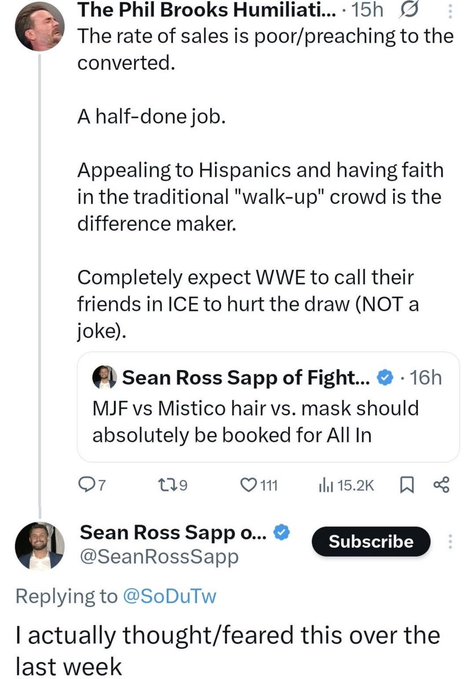This screenshot has height=679, width=475.
Task: Click verified badge next to Sean Ross Sapp o...
Action: click(282, 532)
